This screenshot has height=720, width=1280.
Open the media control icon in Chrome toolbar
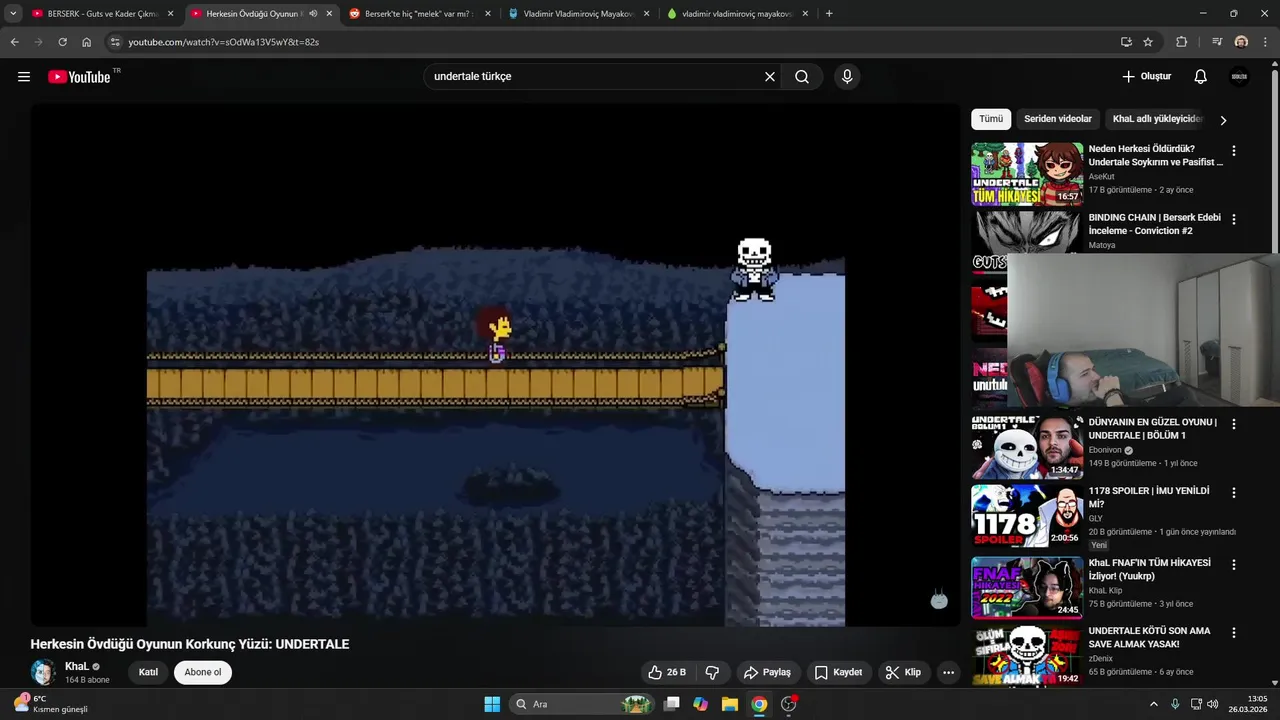tap(1217, 42)
